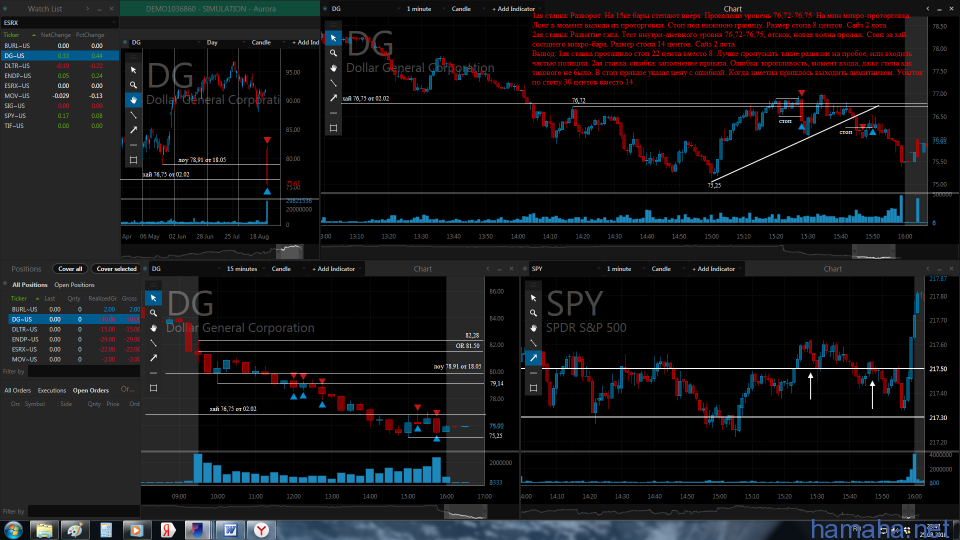
Task: Sort watch list by Ticker column
Action: tap(11, 35)
